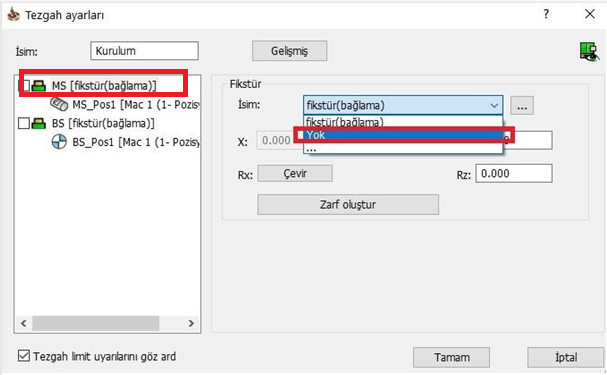Choose Yok in the fixture dropdown list

[x=403, y=135]
